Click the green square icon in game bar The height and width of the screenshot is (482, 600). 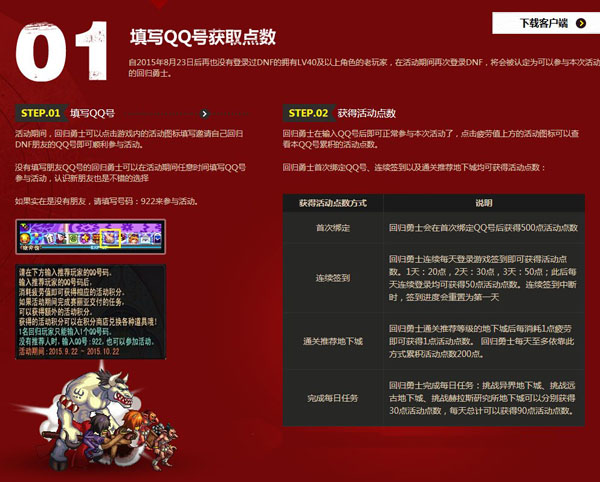73,239
